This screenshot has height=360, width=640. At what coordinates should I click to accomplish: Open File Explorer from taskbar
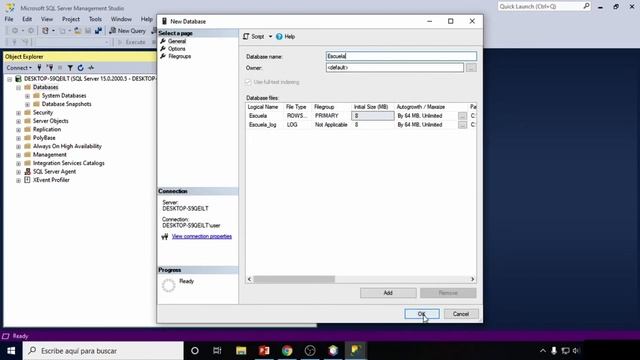pyautogui.click(x=241, y=351)
